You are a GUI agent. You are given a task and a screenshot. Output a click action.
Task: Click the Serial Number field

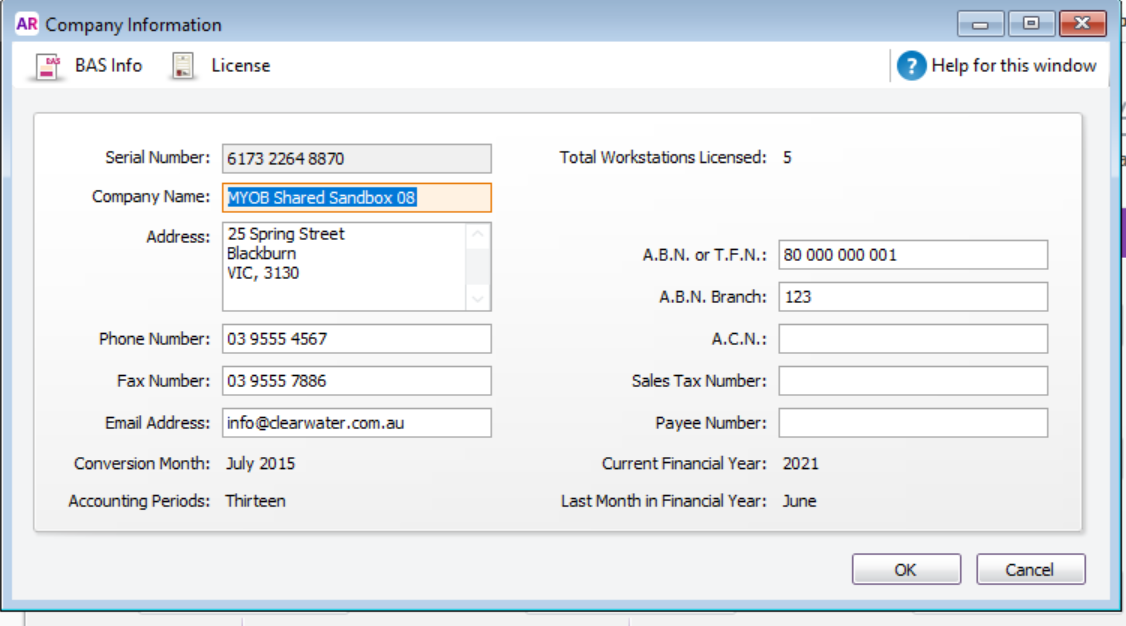(357, 159)
